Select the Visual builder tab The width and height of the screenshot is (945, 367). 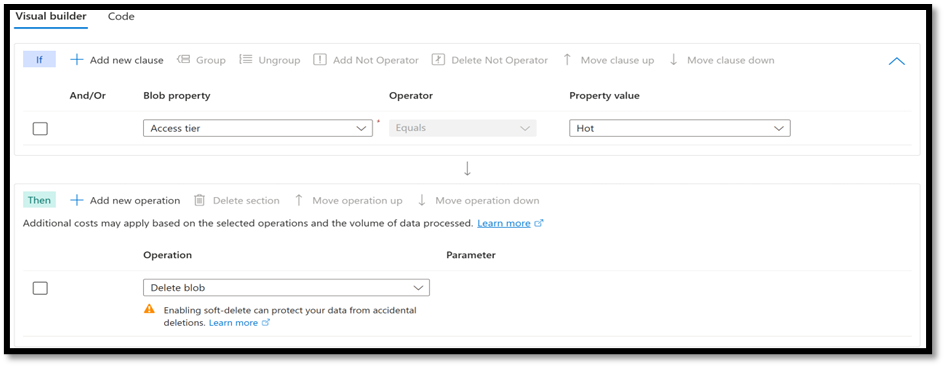51,16
